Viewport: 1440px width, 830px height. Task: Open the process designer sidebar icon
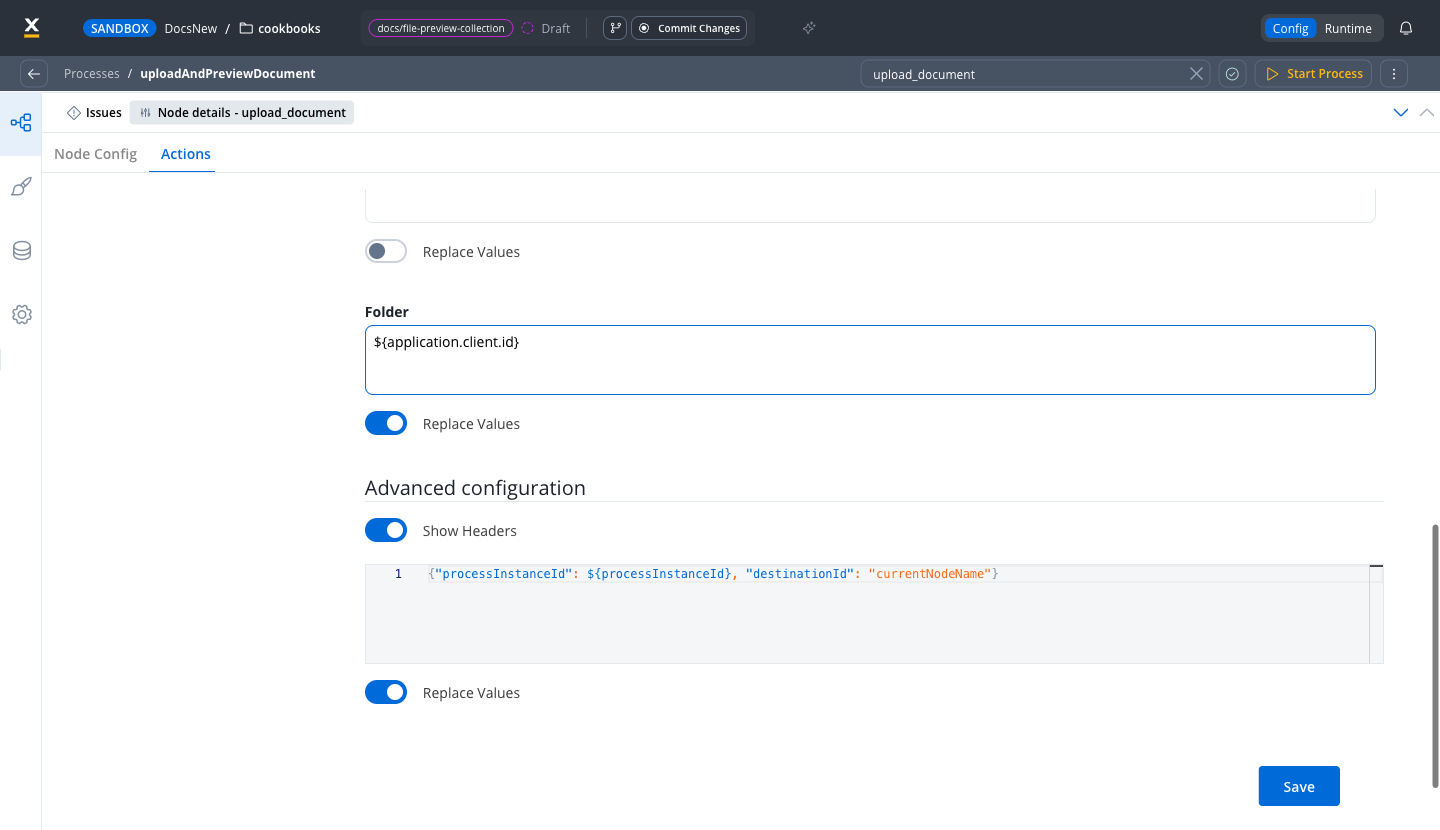coord(21,123)
